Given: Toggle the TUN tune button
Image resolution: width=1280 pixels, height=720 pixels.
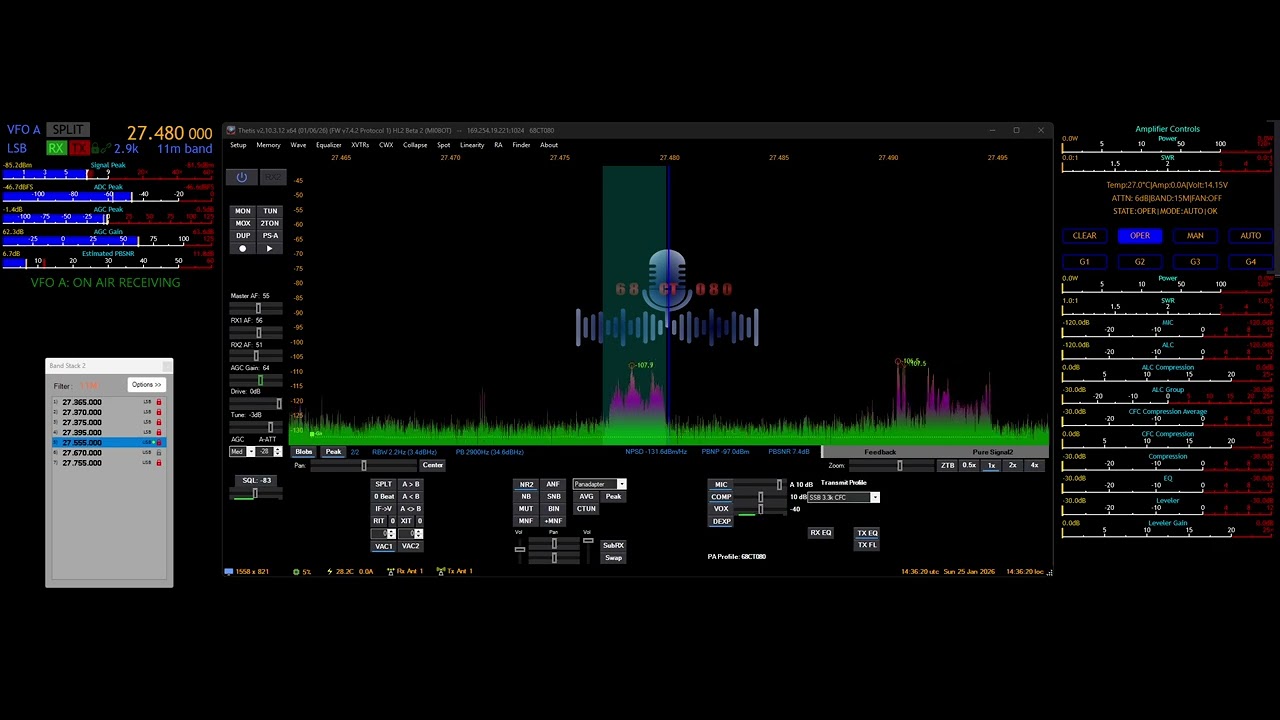Looking at the screenshot, I should point(269,211).
